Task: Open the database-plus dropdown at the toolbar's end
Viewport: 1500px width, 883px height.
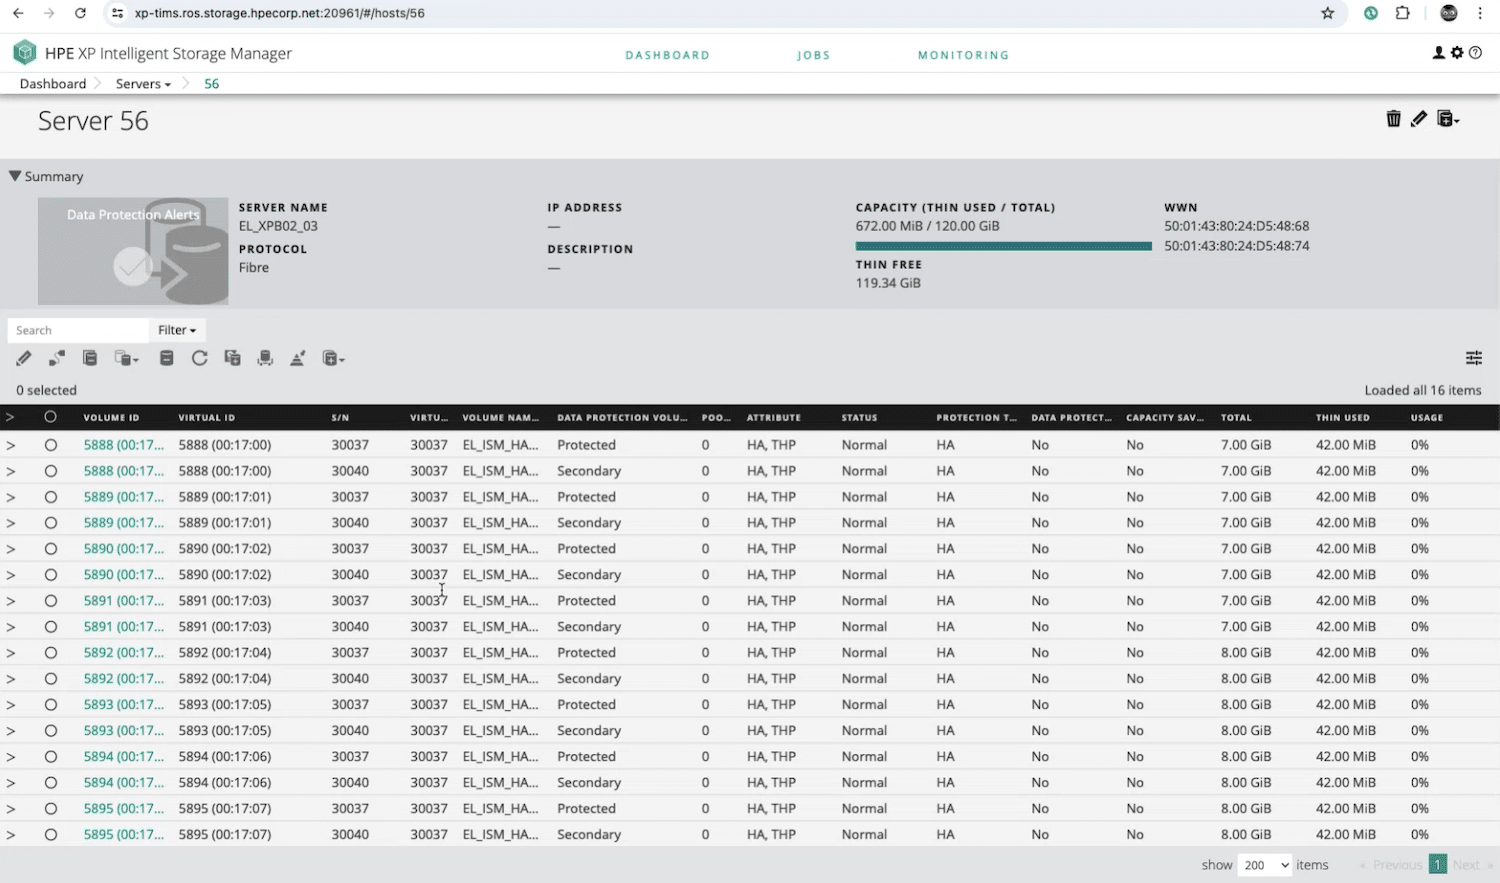Action: (334, 358)
